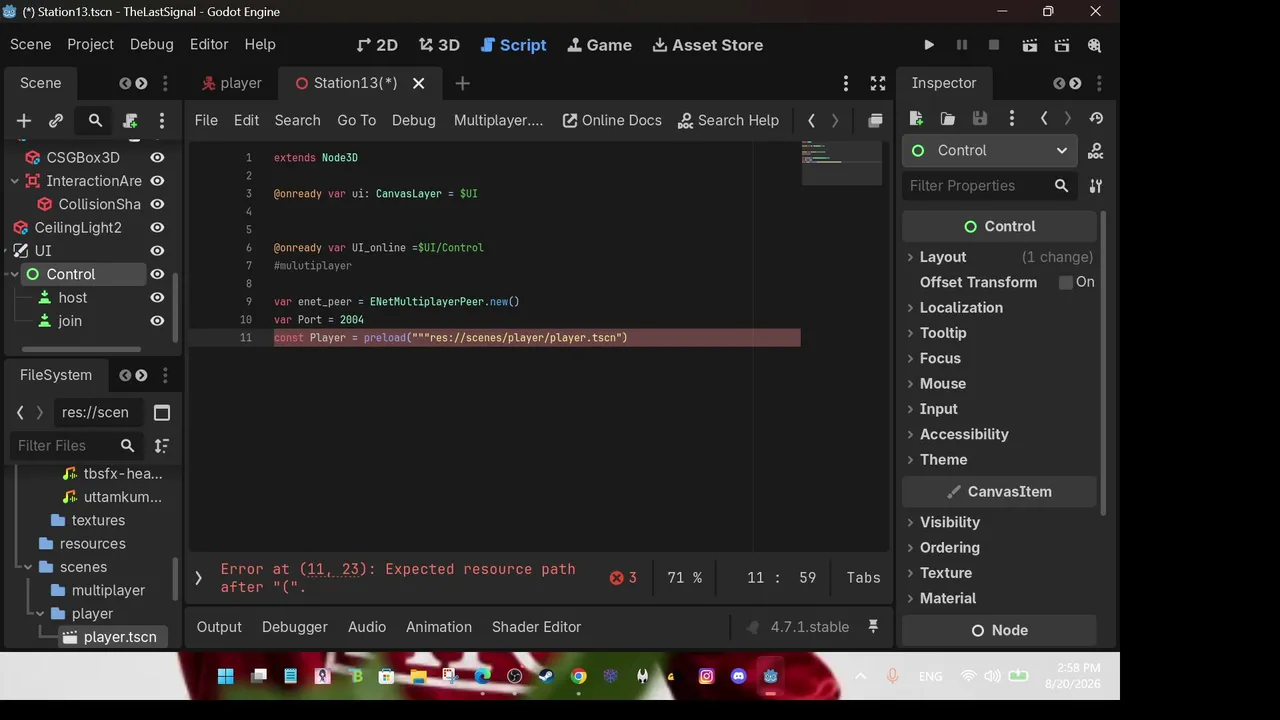Open the Inspector property tools settings icon
The height and width of the screenshot is (720, 1280).
pyautogui.click(x=1096, y=186)
